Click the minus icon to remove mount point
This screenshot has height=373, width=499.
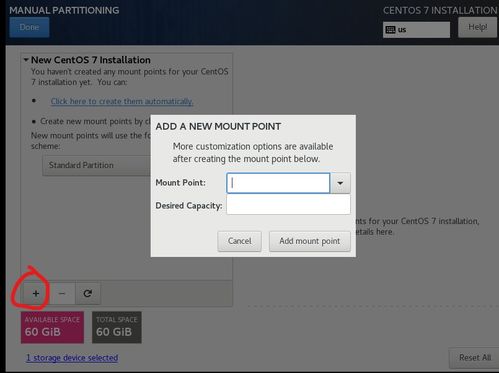62,293
